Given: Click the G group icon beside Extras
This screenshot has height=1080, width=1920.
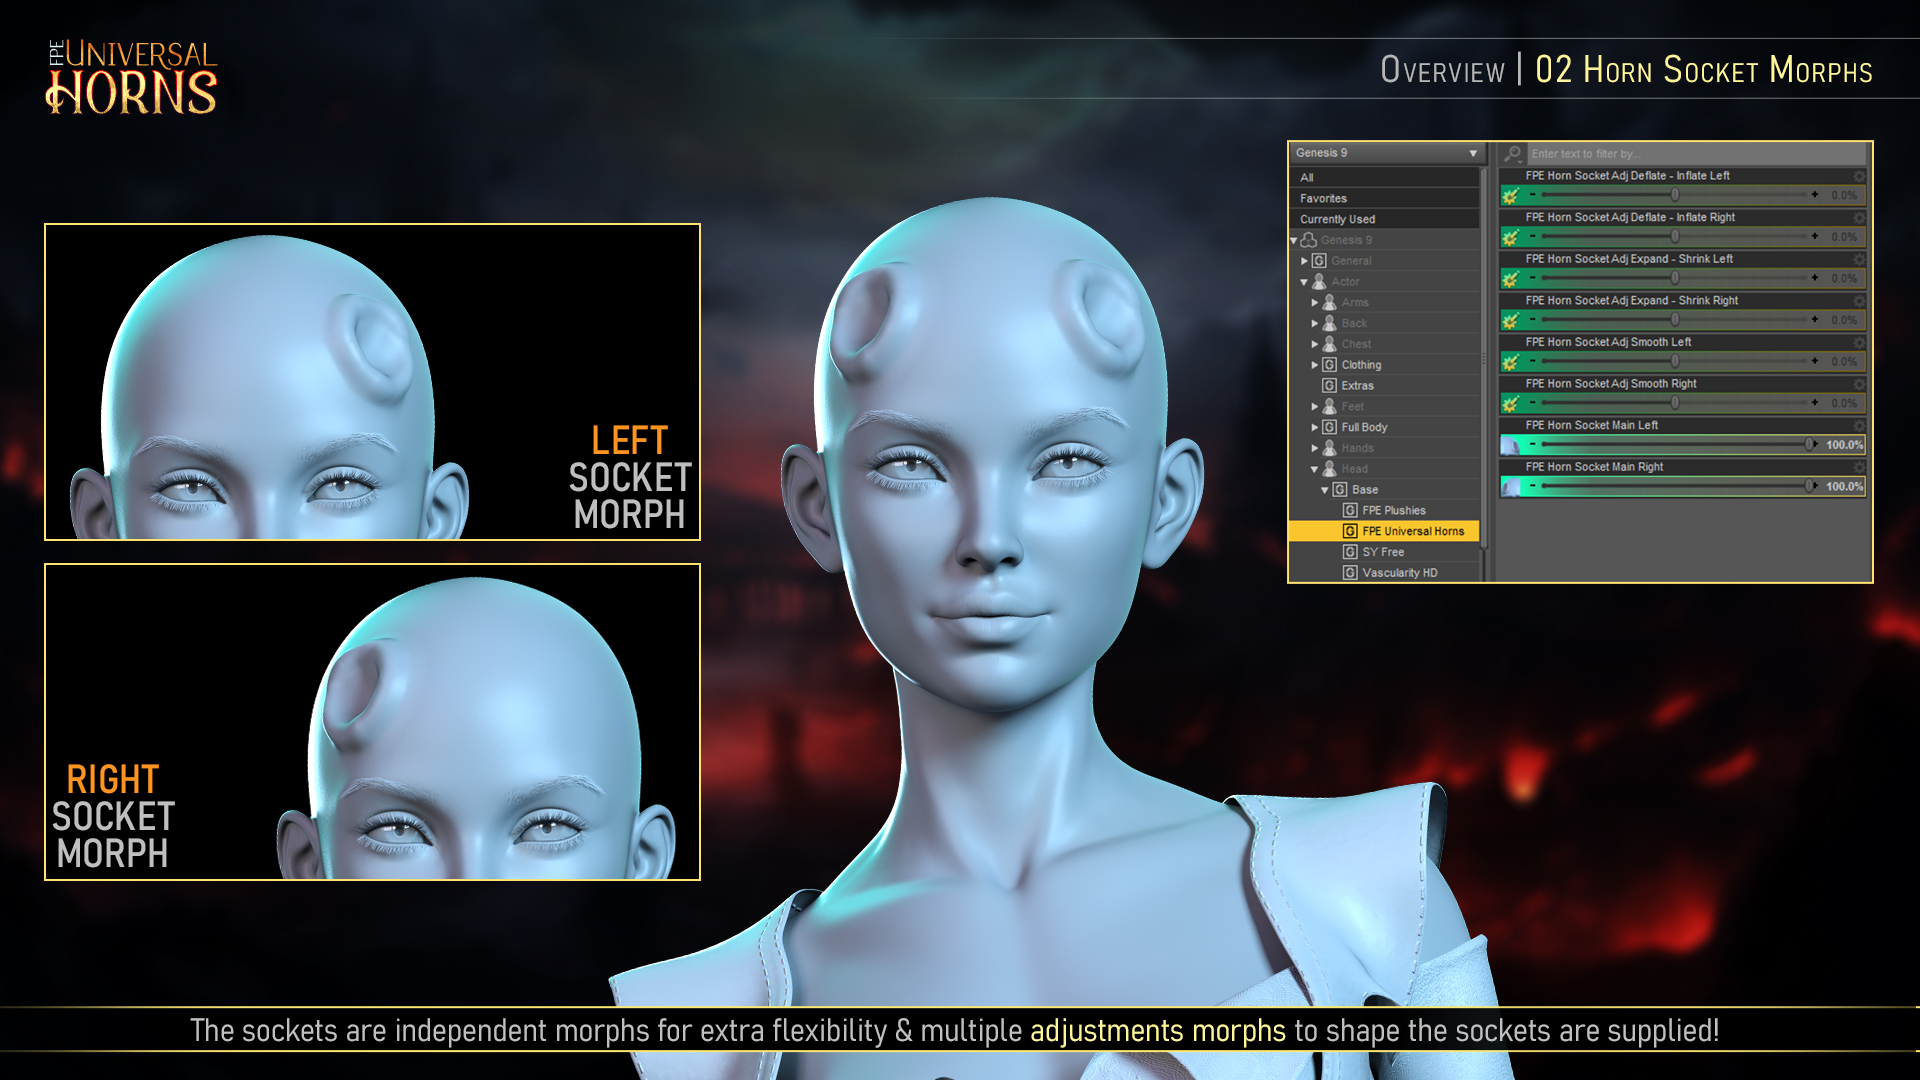Looking at the screenshot, I should pos(1330,385).
